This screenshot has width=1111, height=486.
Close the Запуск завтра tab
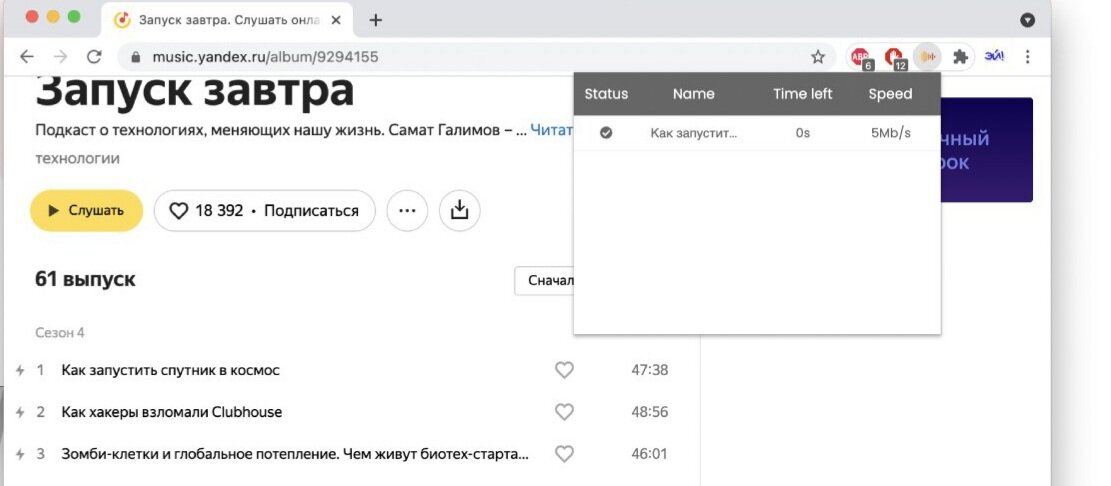337,20
